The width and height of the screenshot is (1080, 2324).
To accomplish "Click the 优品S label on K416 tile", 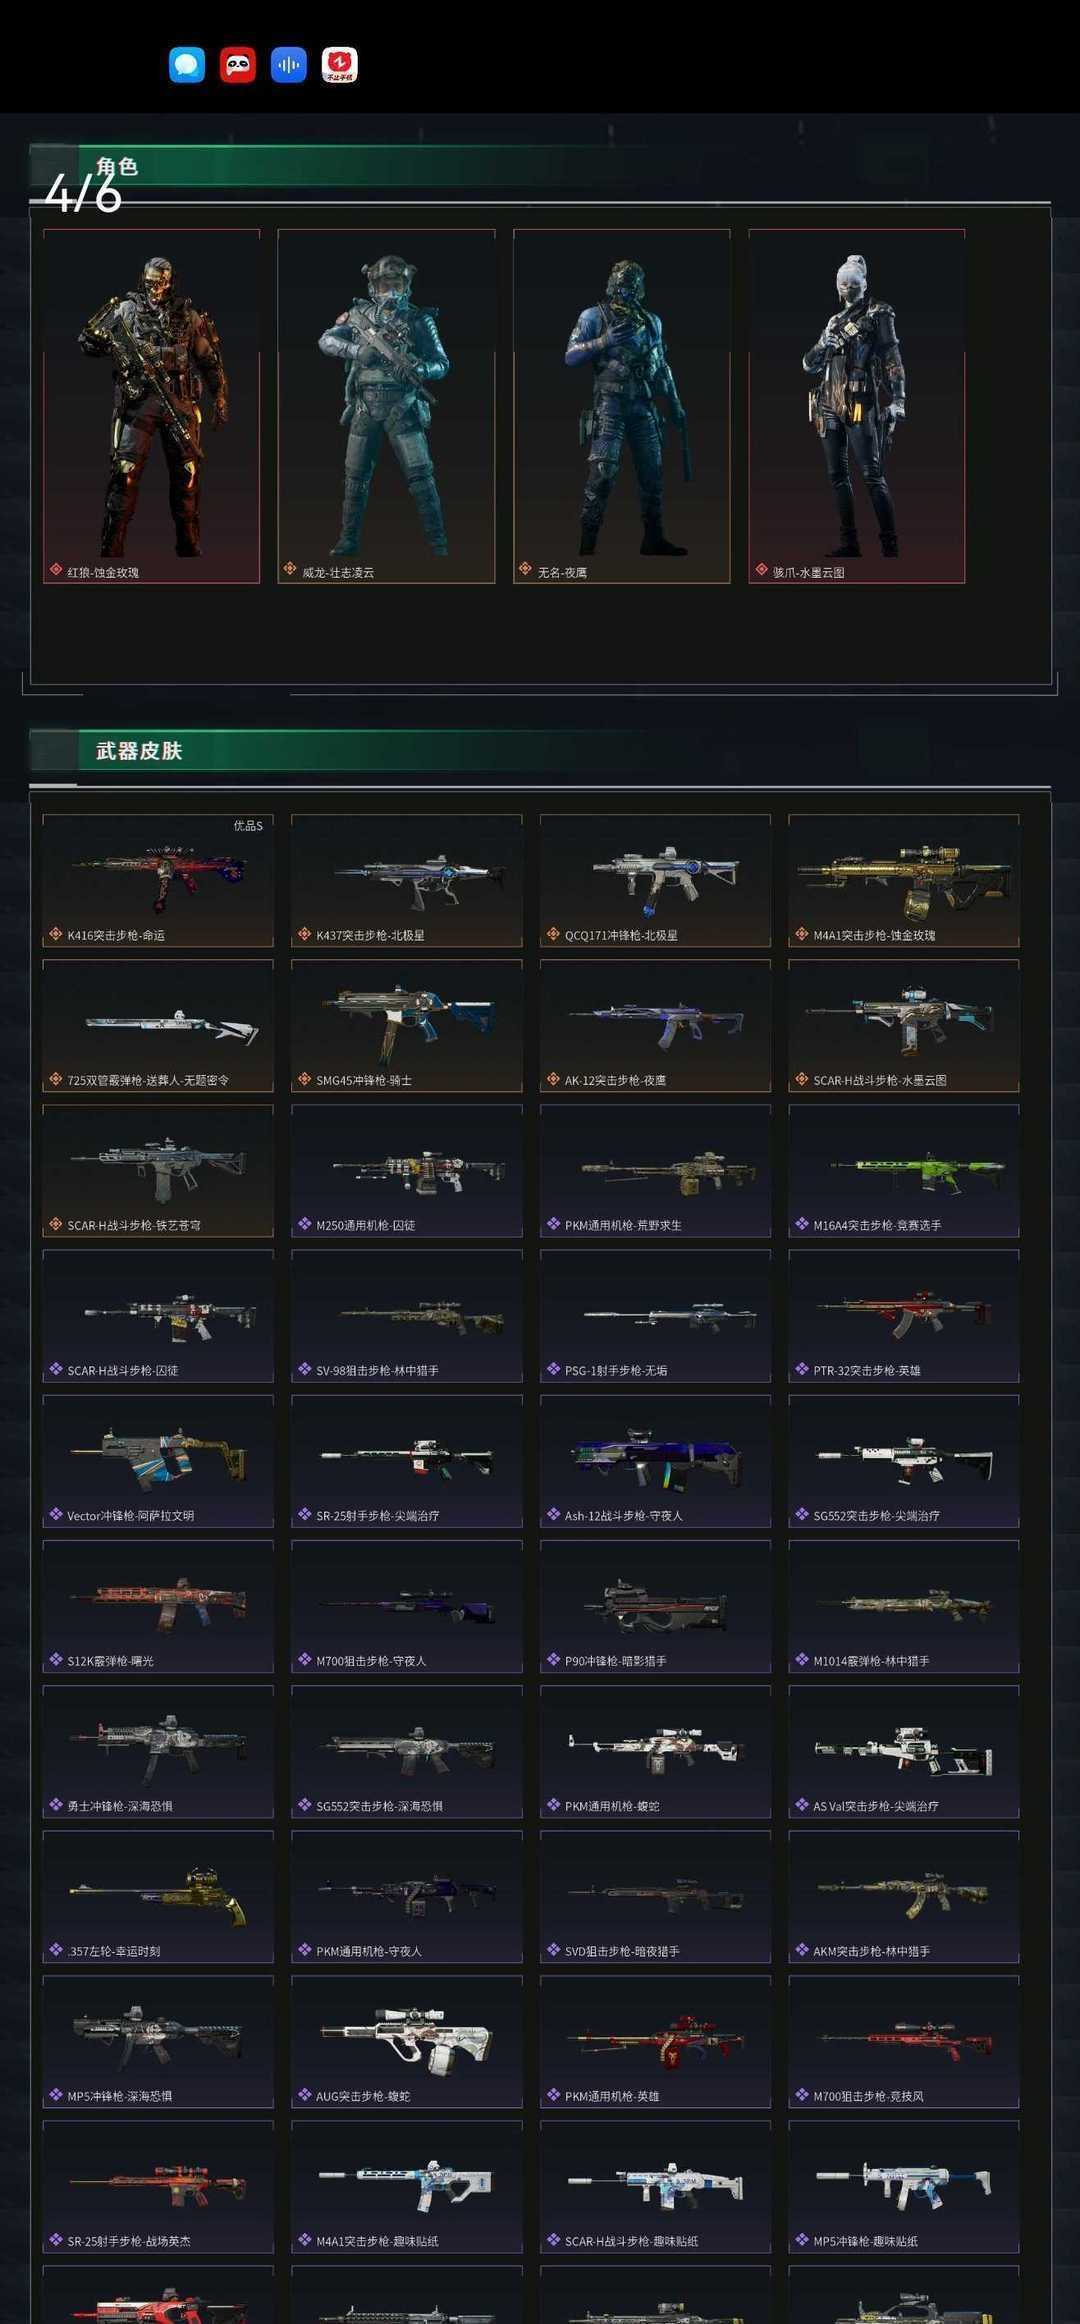I will tap(248, 826).
